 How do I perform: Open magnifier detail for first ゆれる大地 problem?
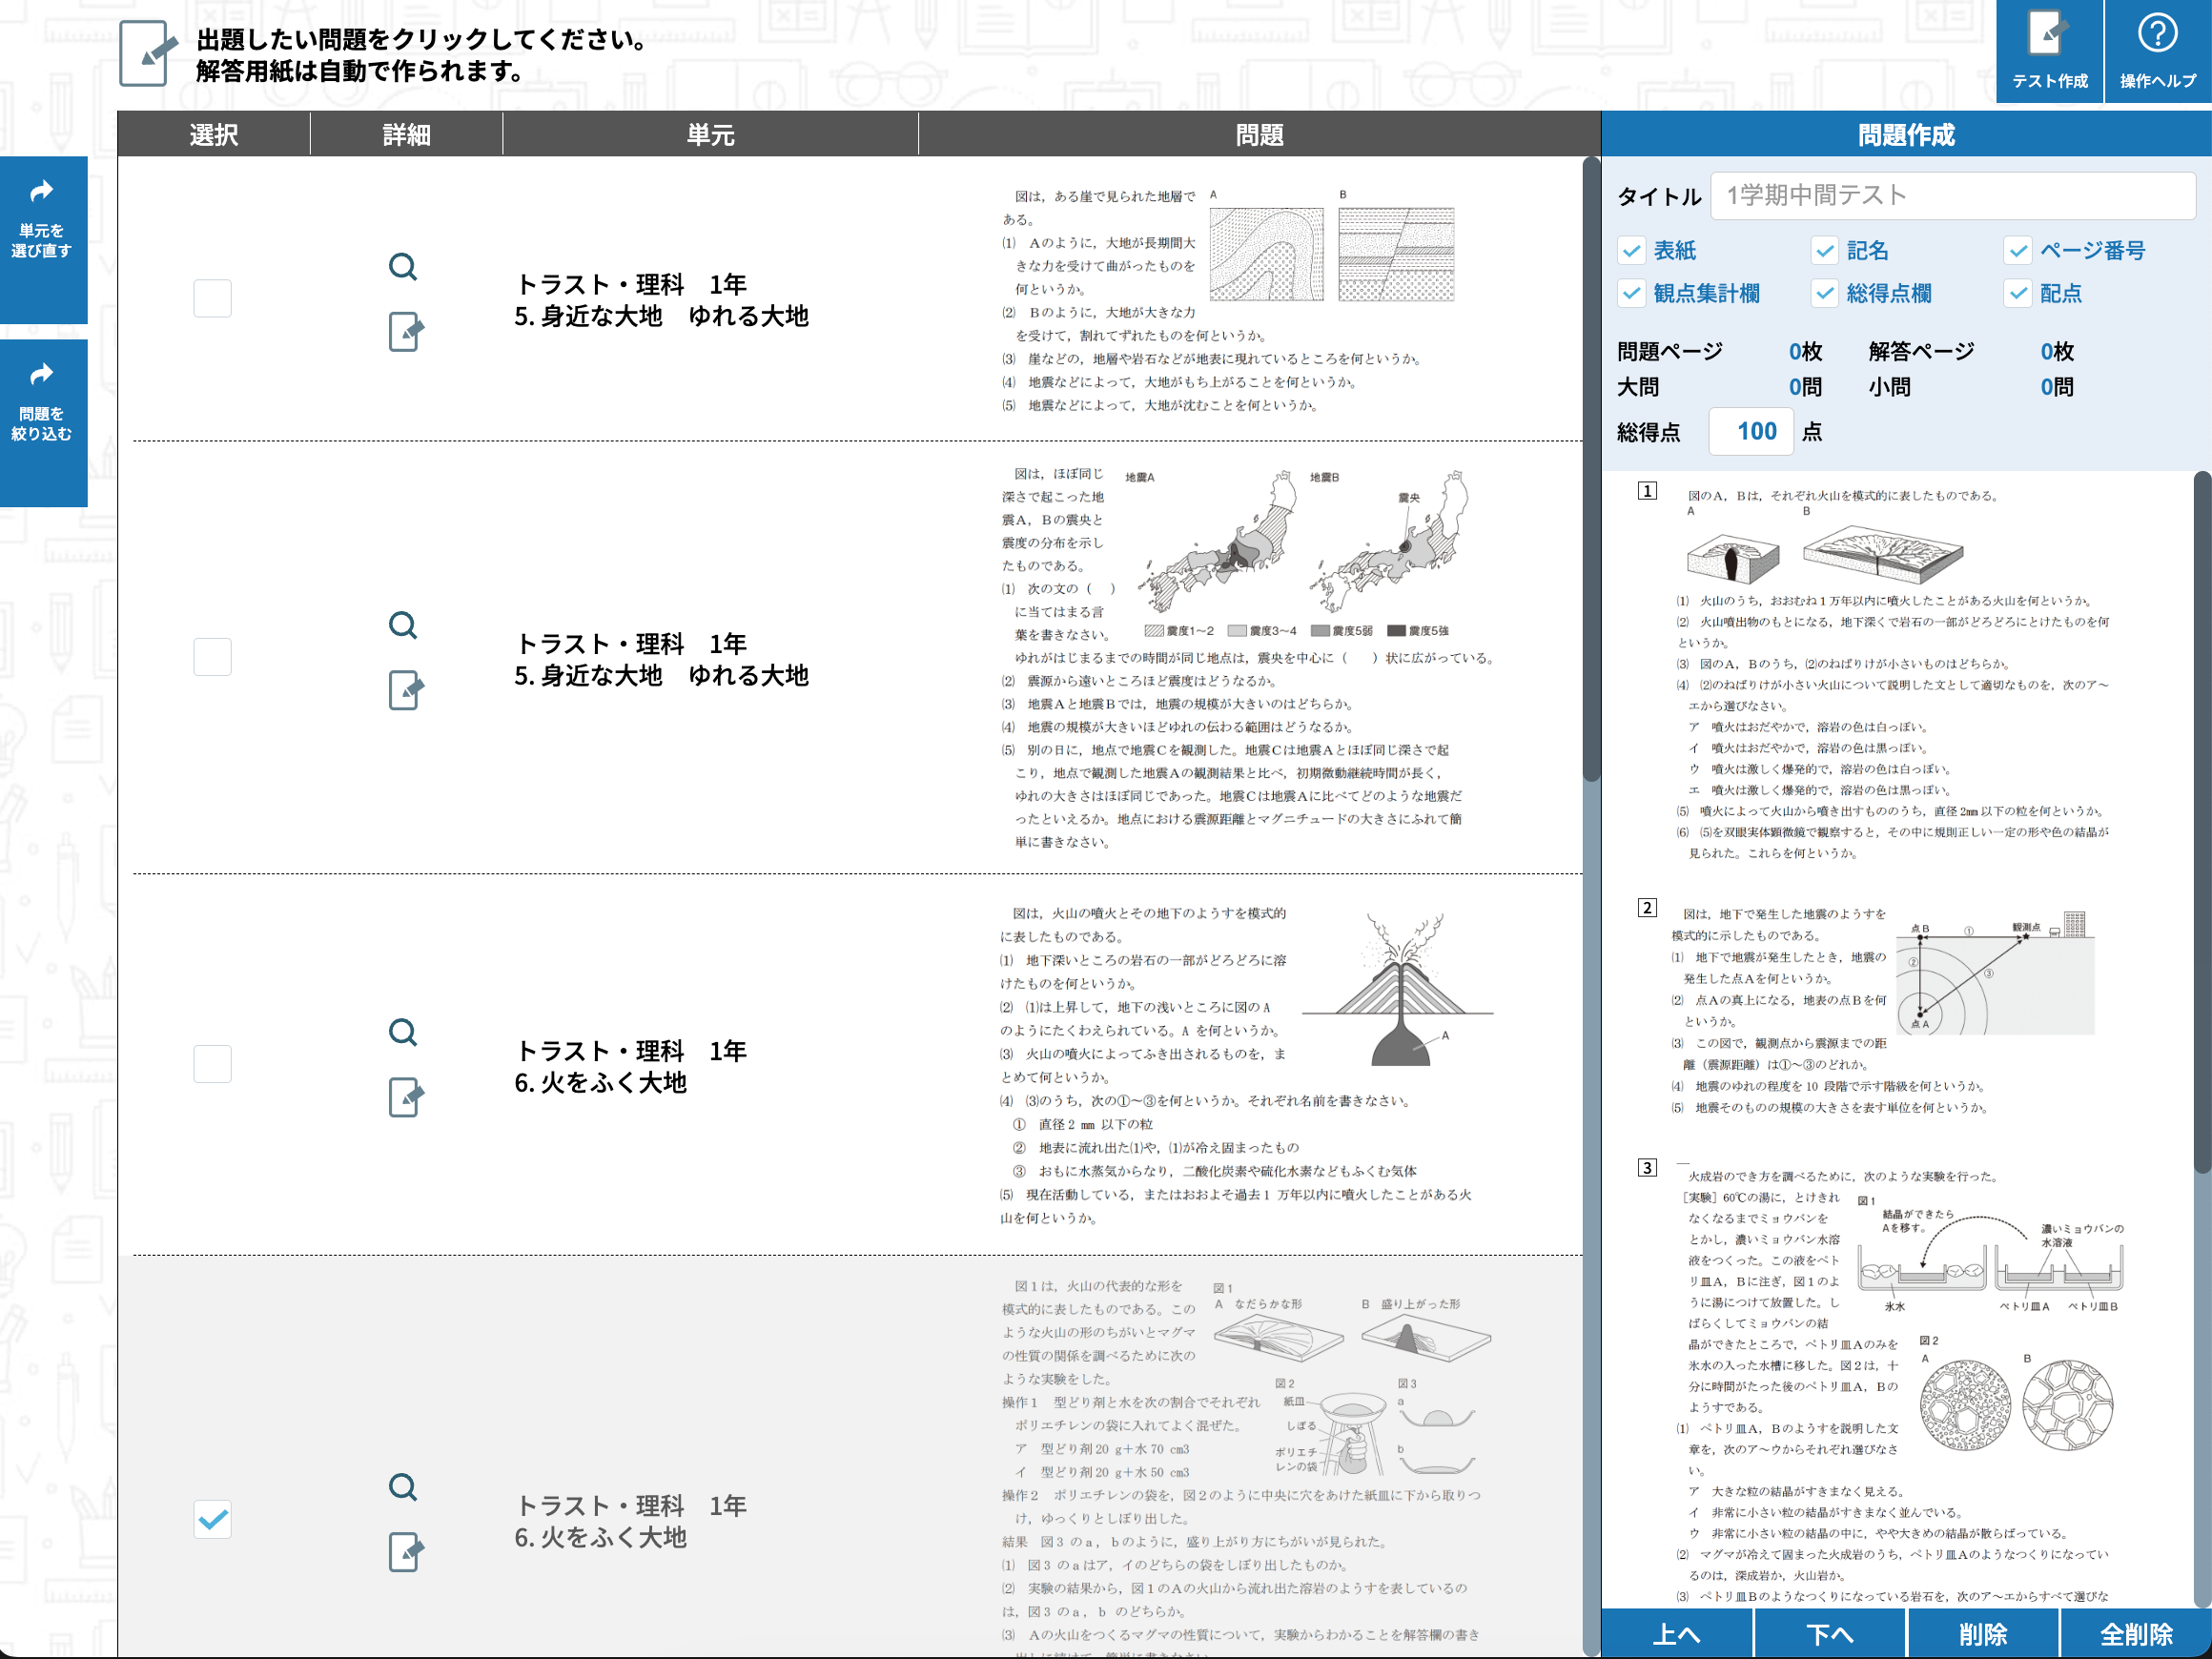[x=403, y=266]
